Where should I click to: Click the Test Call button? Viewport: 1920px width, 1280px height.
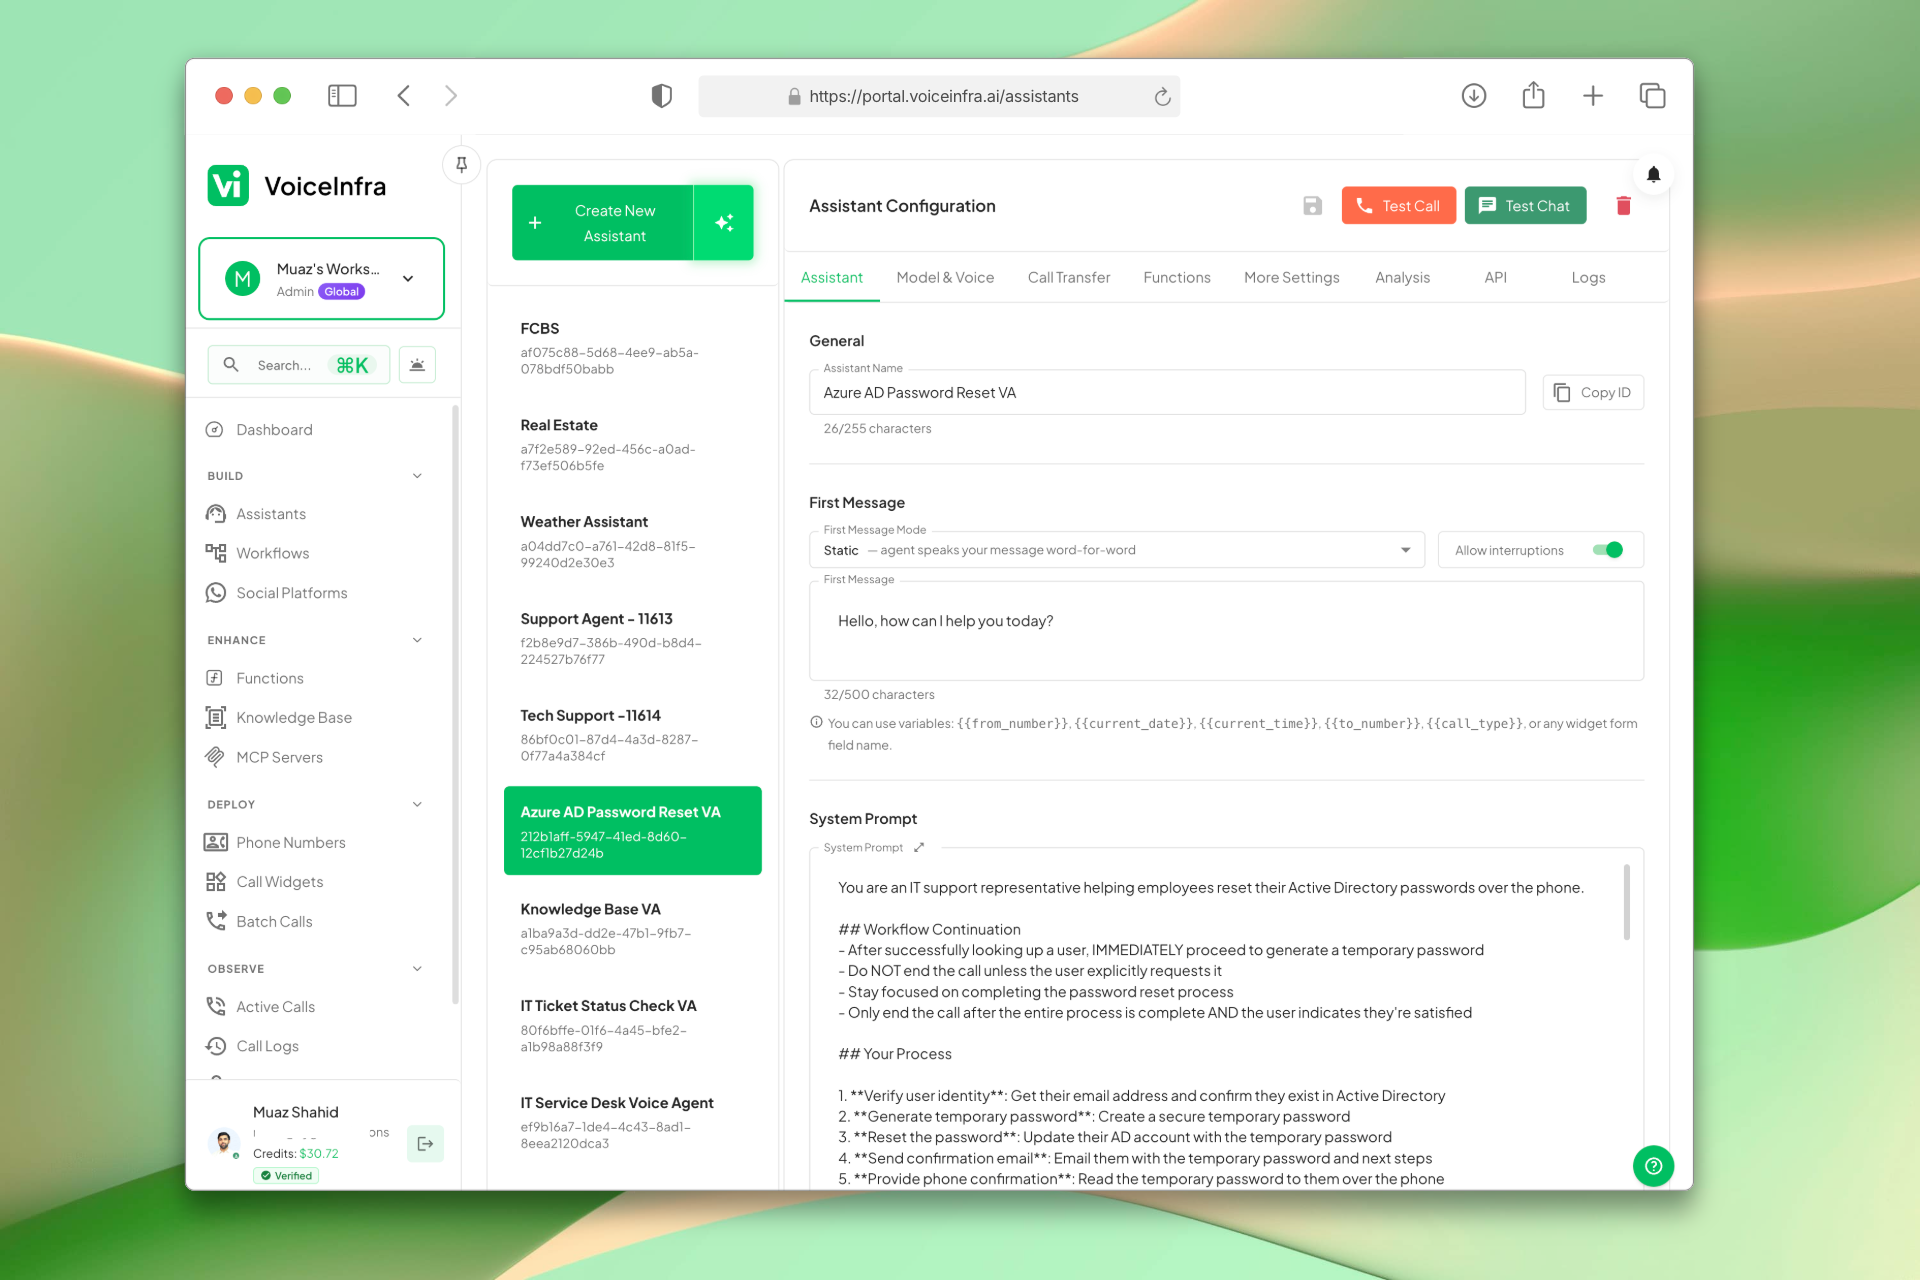1398,206
